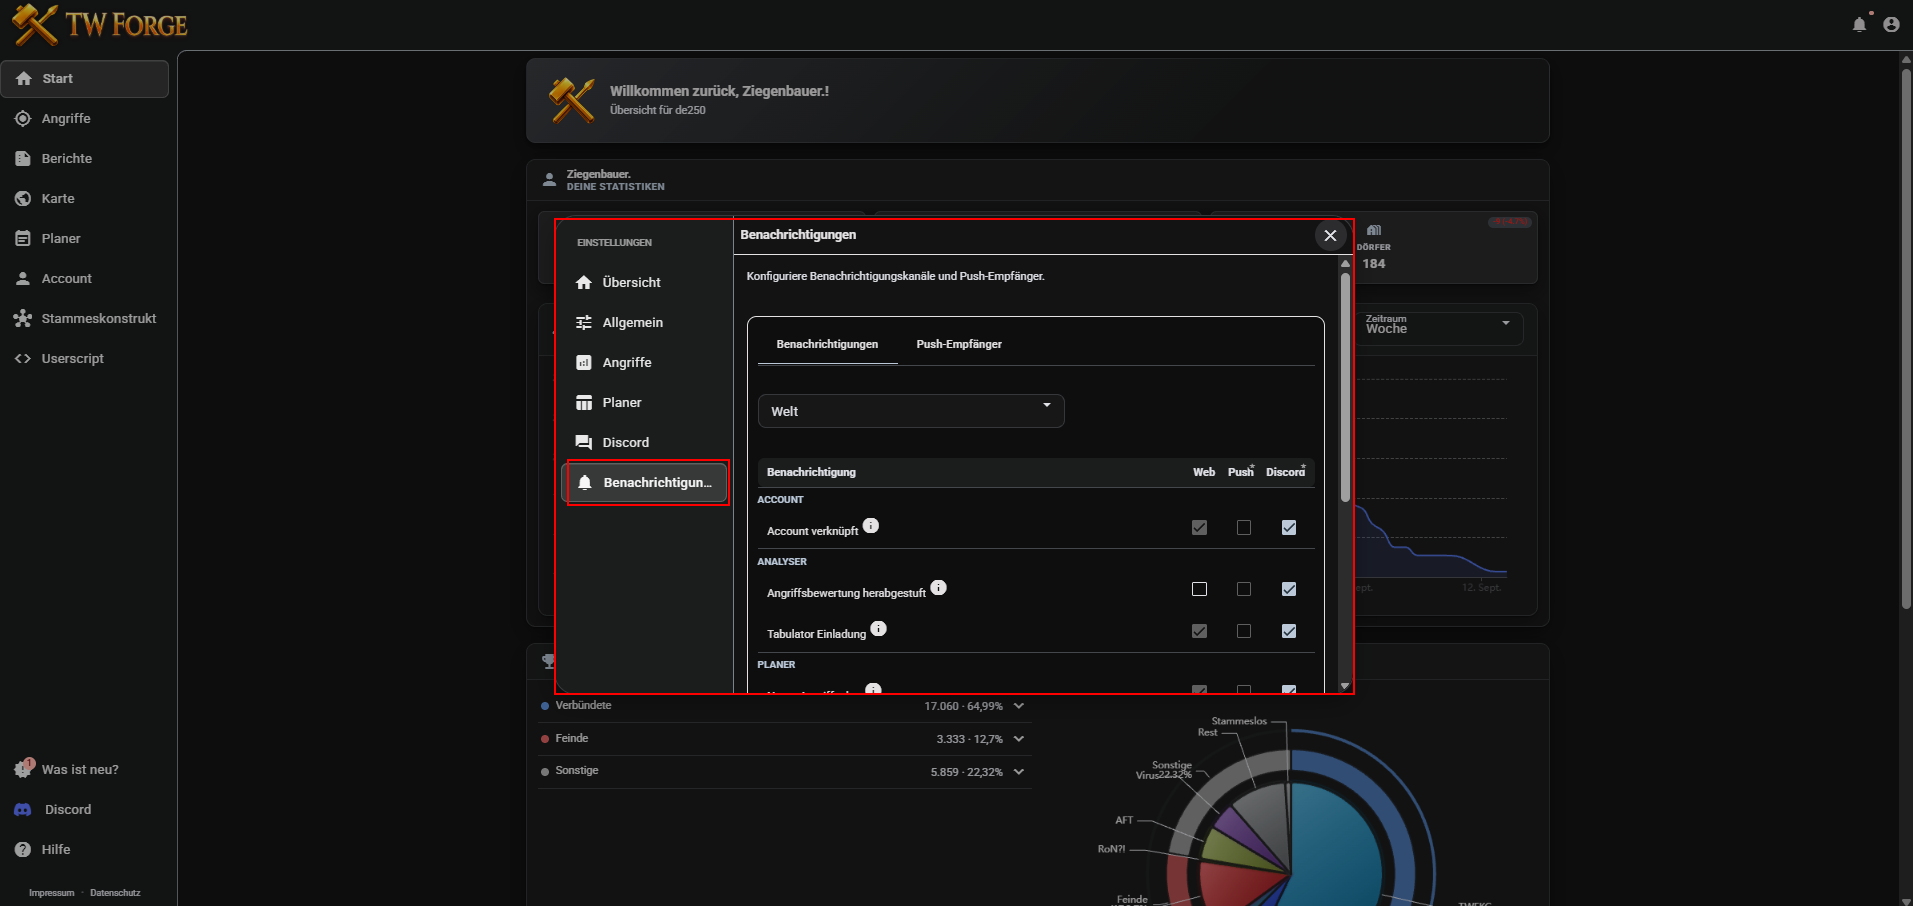Viewport: 1913px width, 906px height.
Task: Toggle Push checkbox for 'Account verknüpft'
Action: coord(1244,528)
